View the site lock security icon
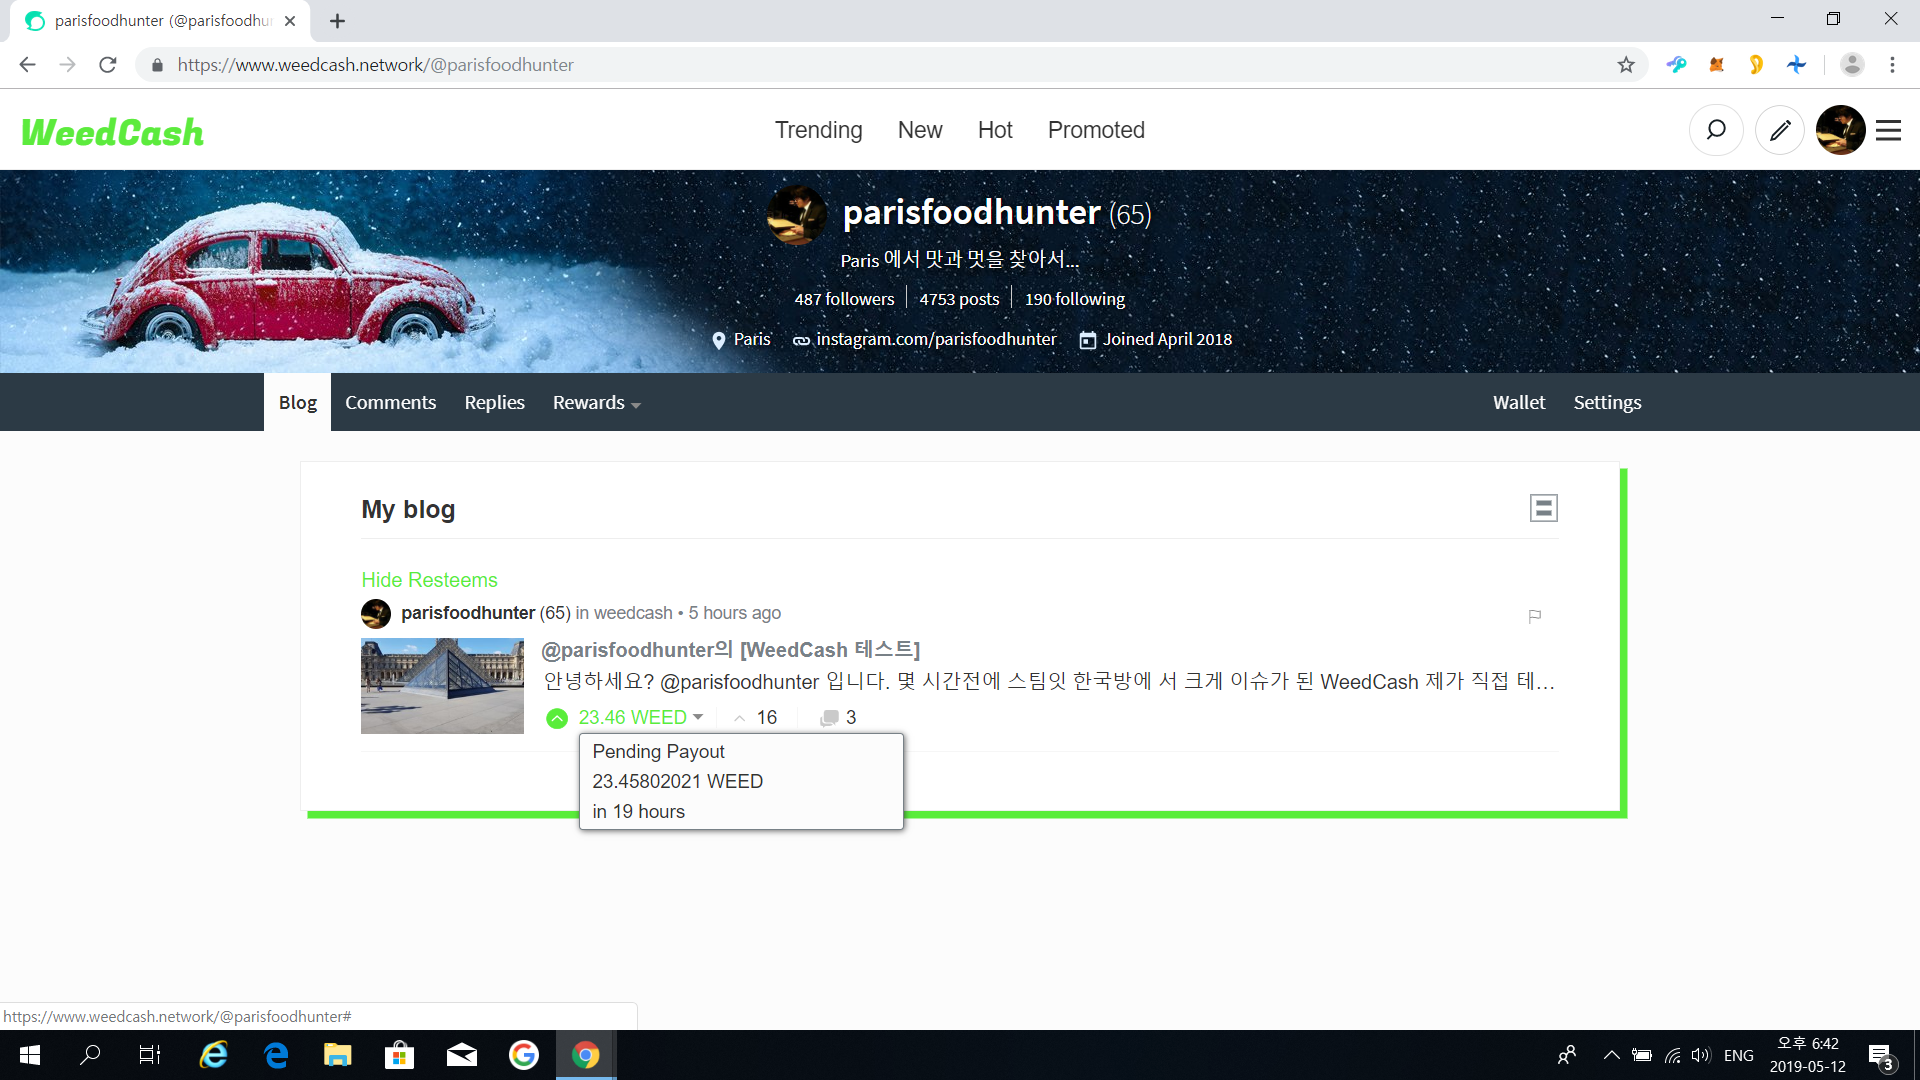 point(157,65)
